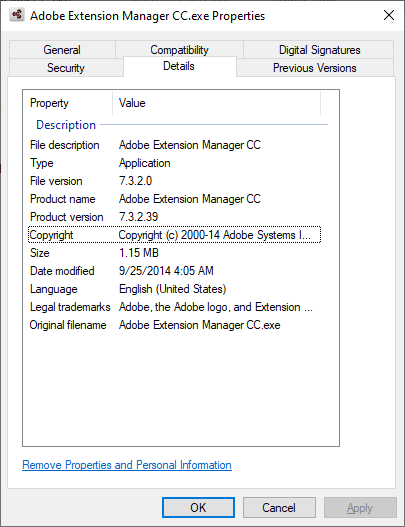Switch to the Security tab

coord(66,68)
